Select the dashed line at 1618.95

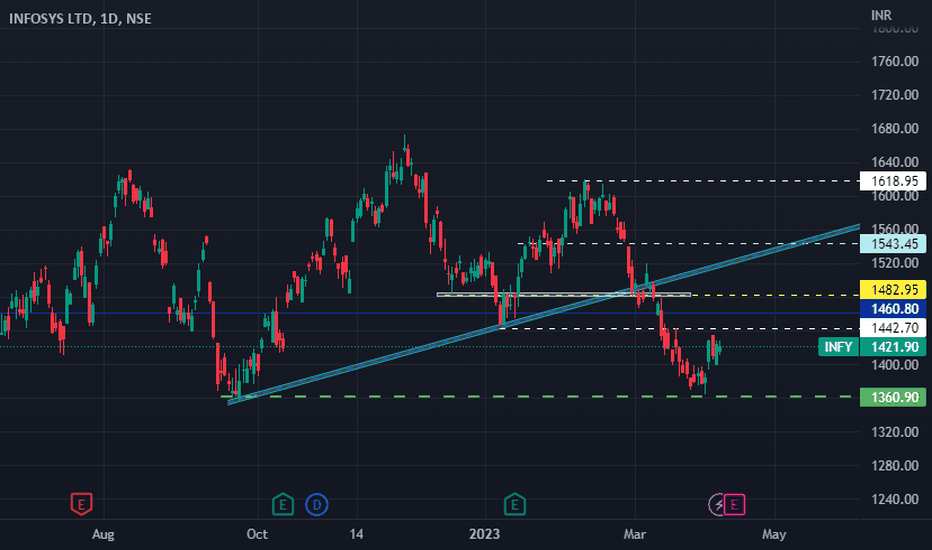[x=701, y=181]
